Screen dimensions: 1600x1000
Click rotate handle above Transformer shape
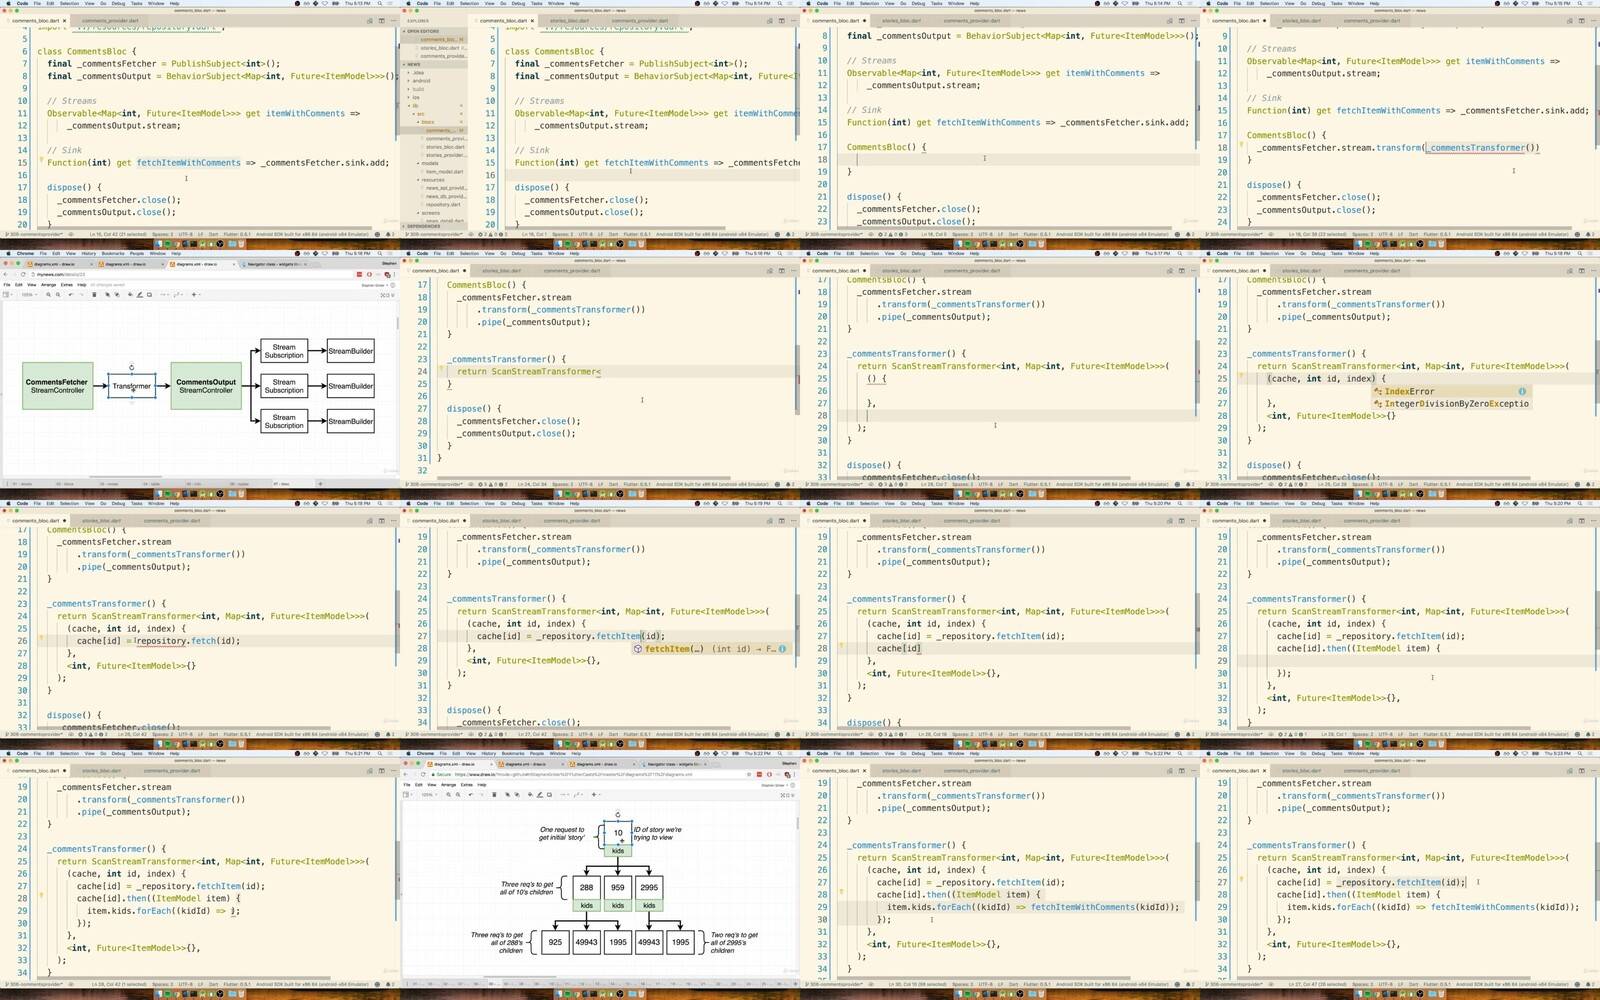click(132, 367)
